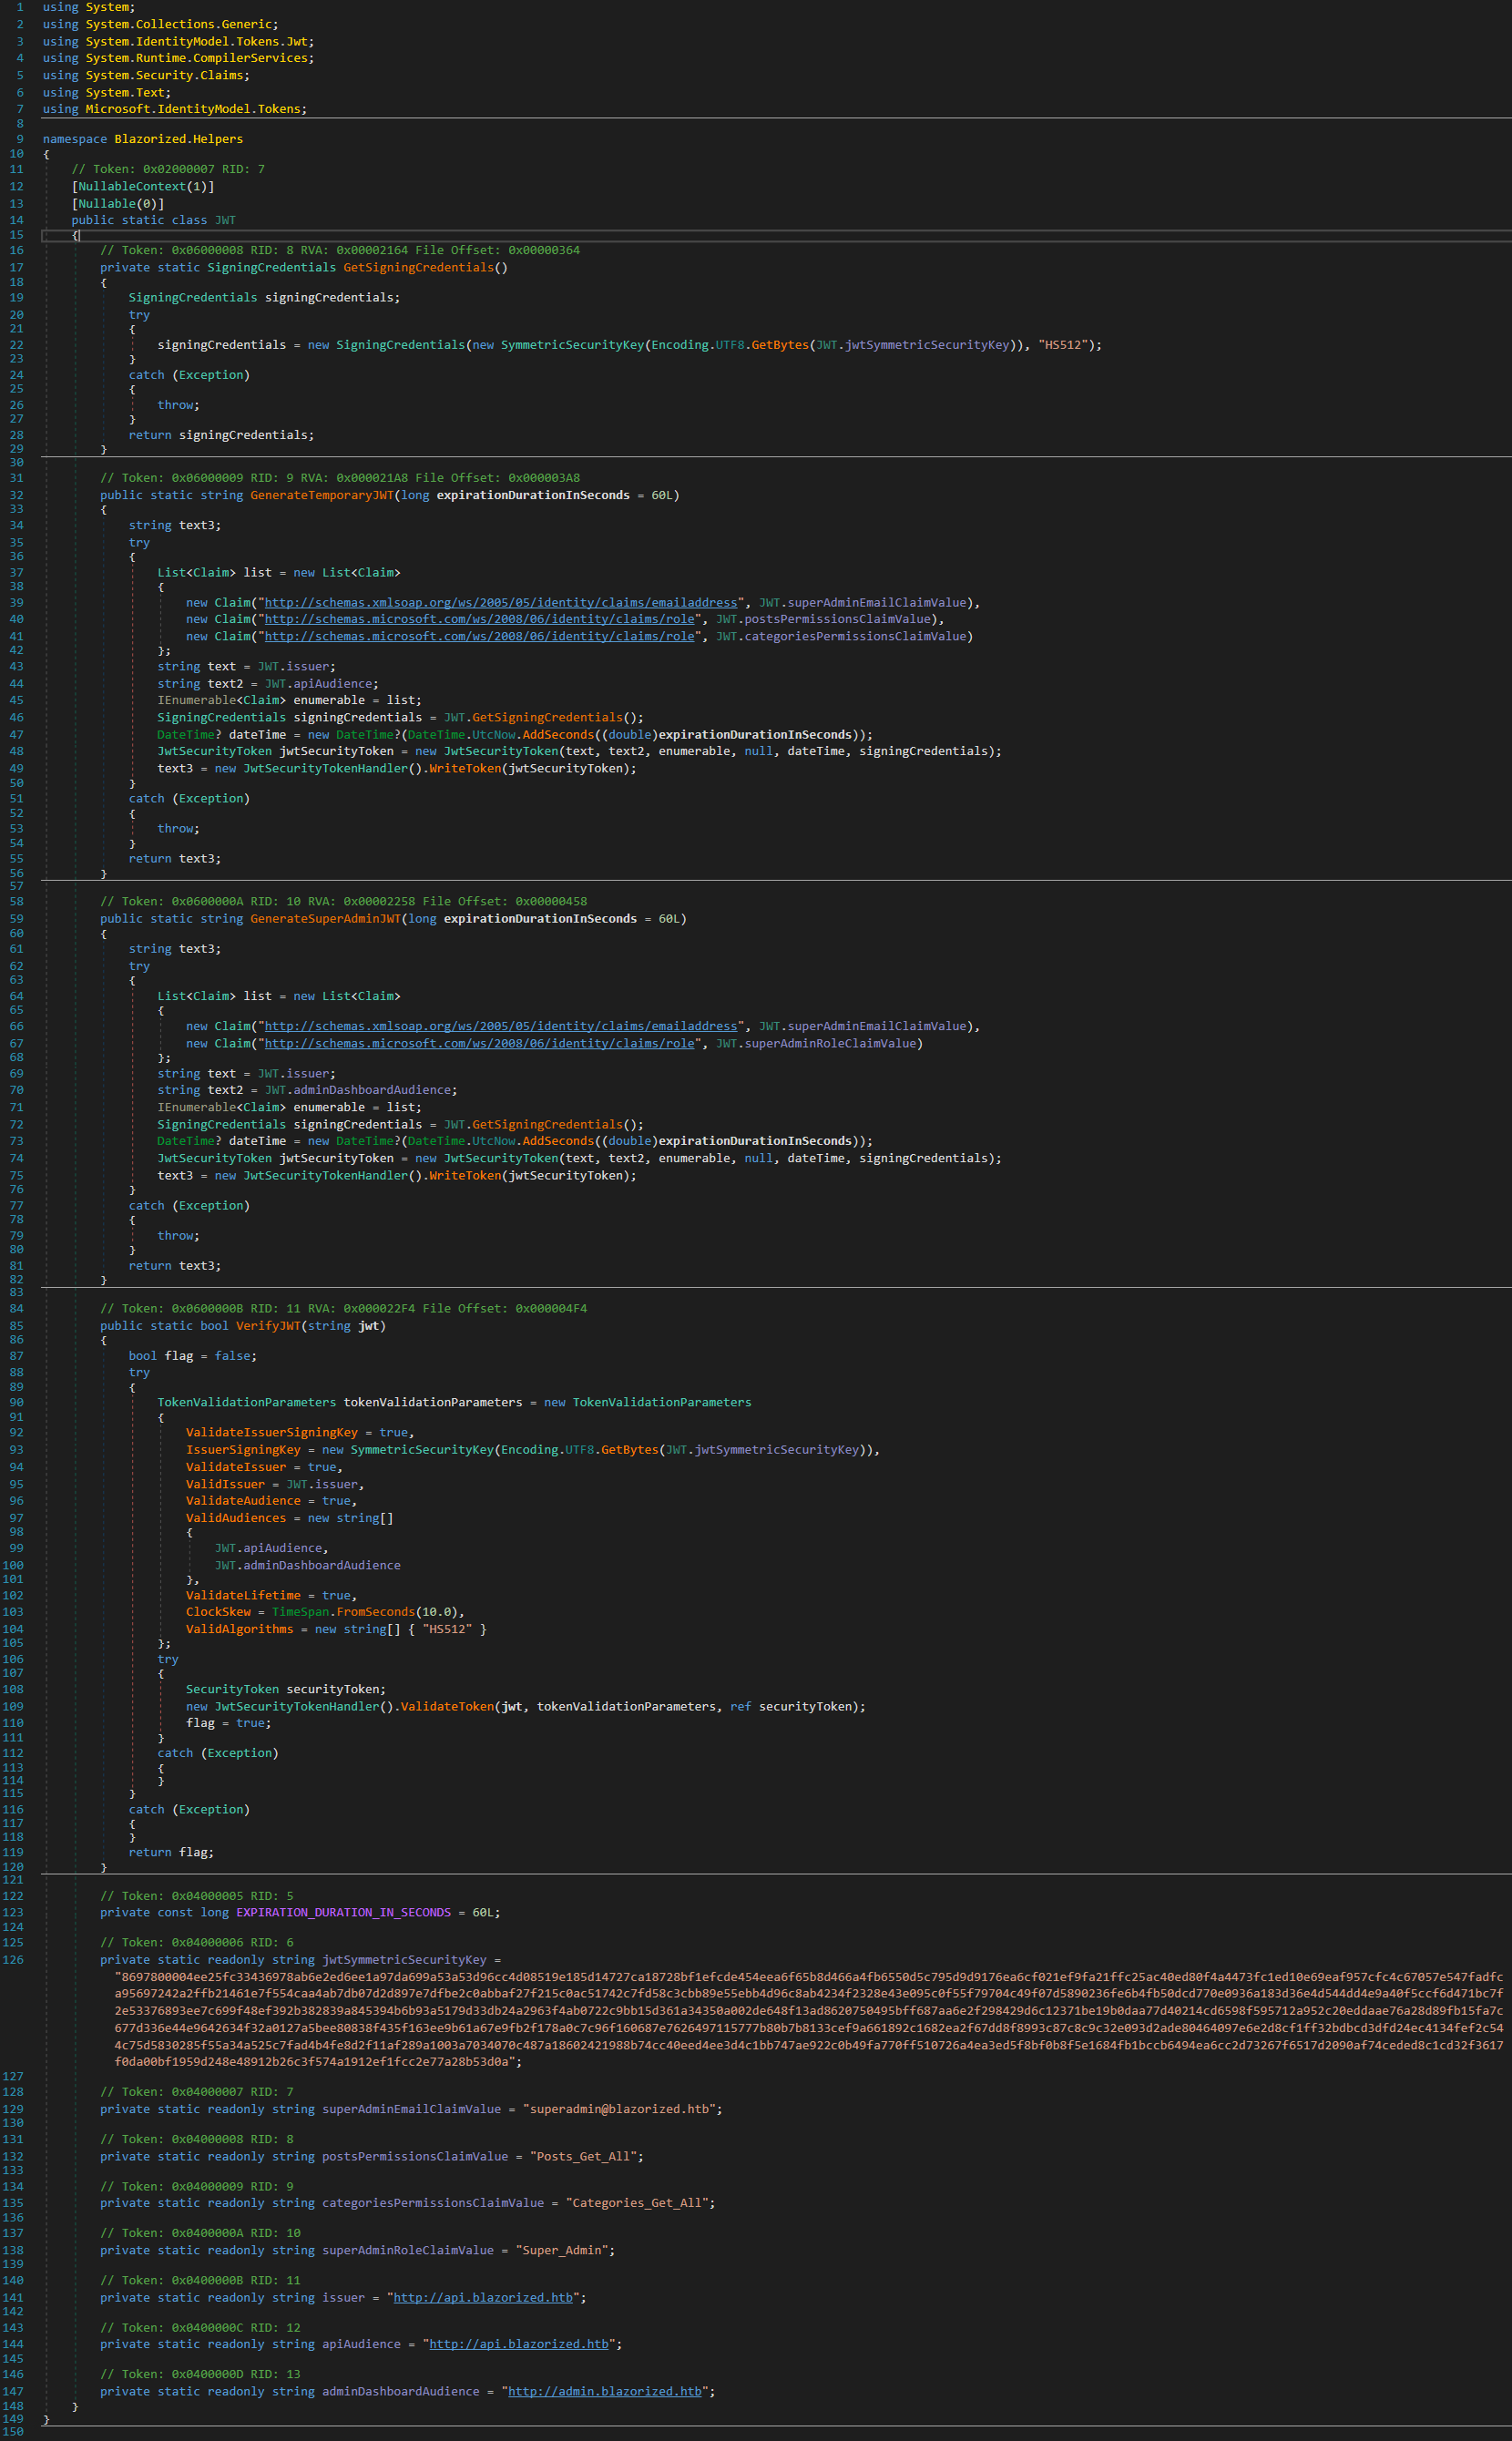Click superAdminRoleClaimValue field name on line 138

pos(408,2250)
